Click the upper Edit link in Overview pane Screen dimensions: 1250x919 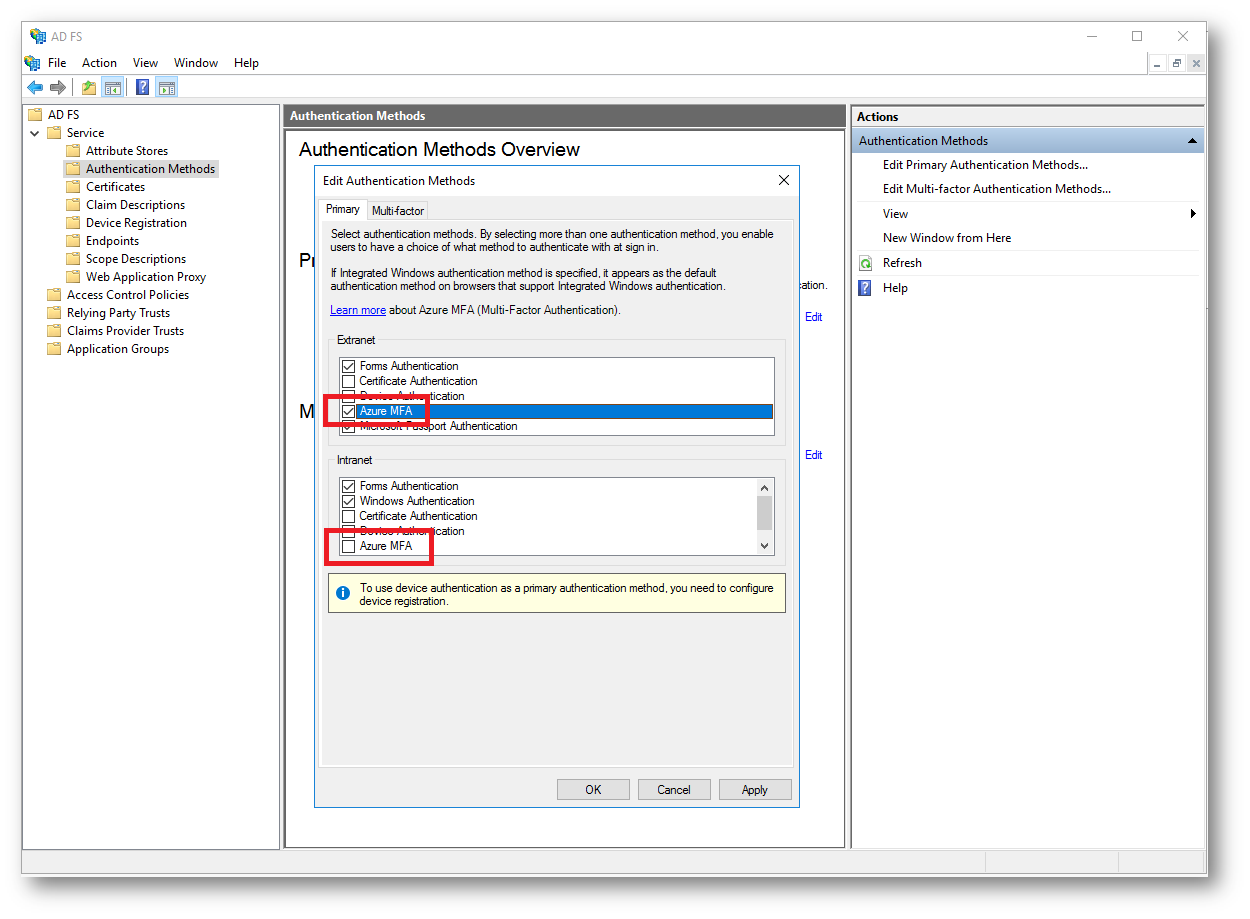click(814, 317)
